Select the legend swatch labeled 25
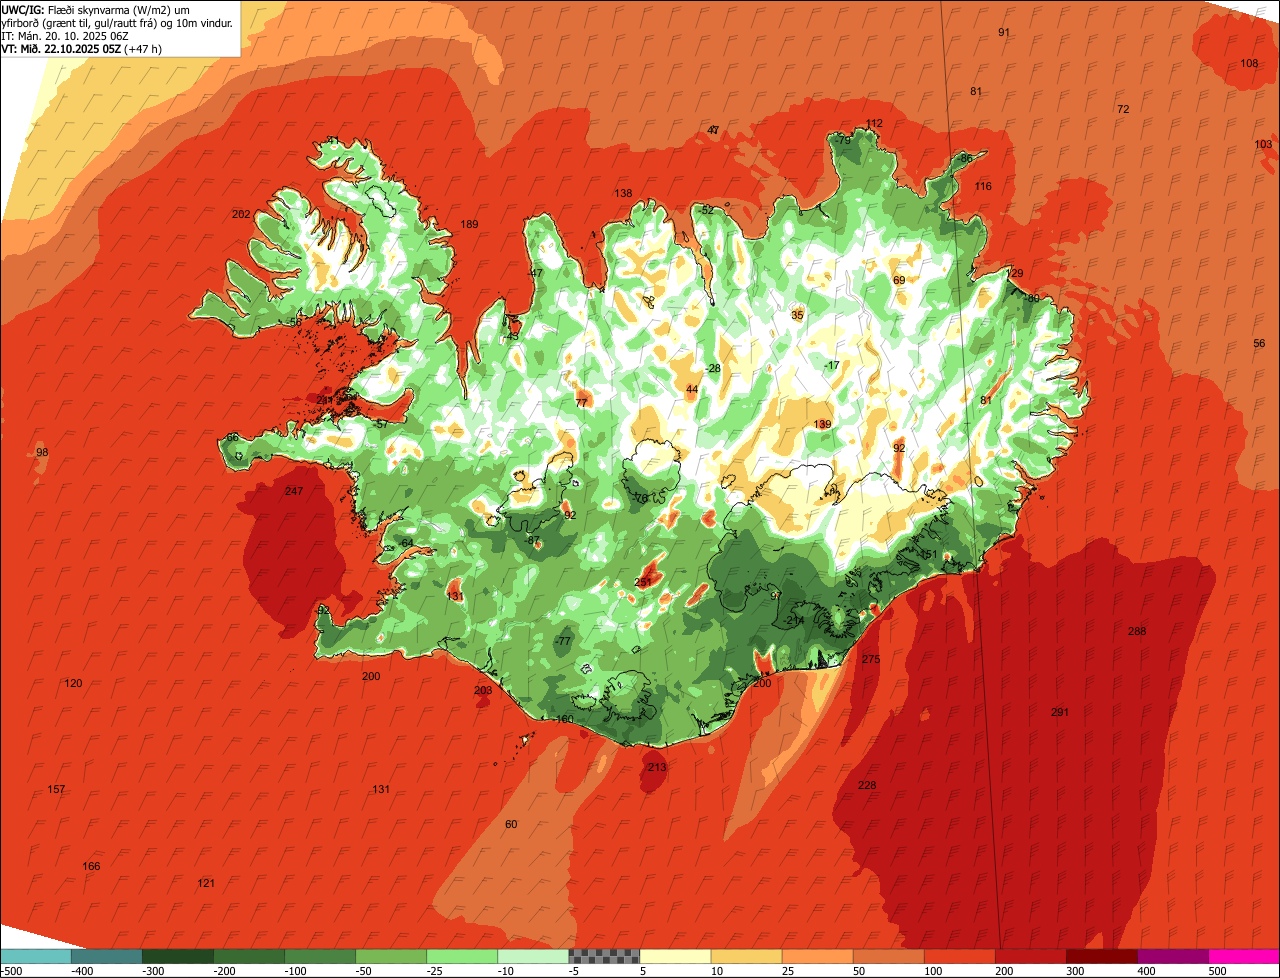 (817, 956)
